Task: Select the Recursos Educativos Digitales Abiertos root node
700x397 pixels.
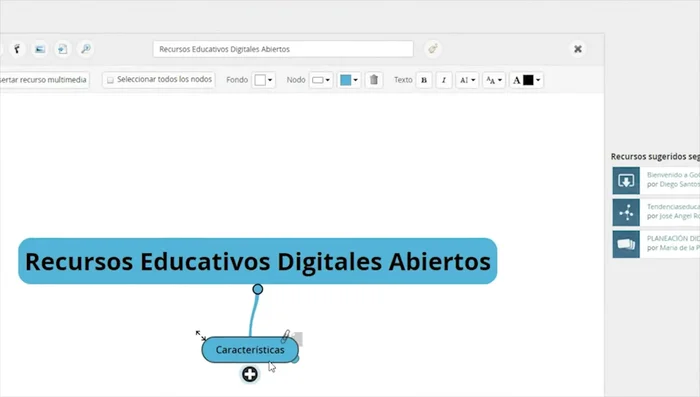Action: coord(258,261)
